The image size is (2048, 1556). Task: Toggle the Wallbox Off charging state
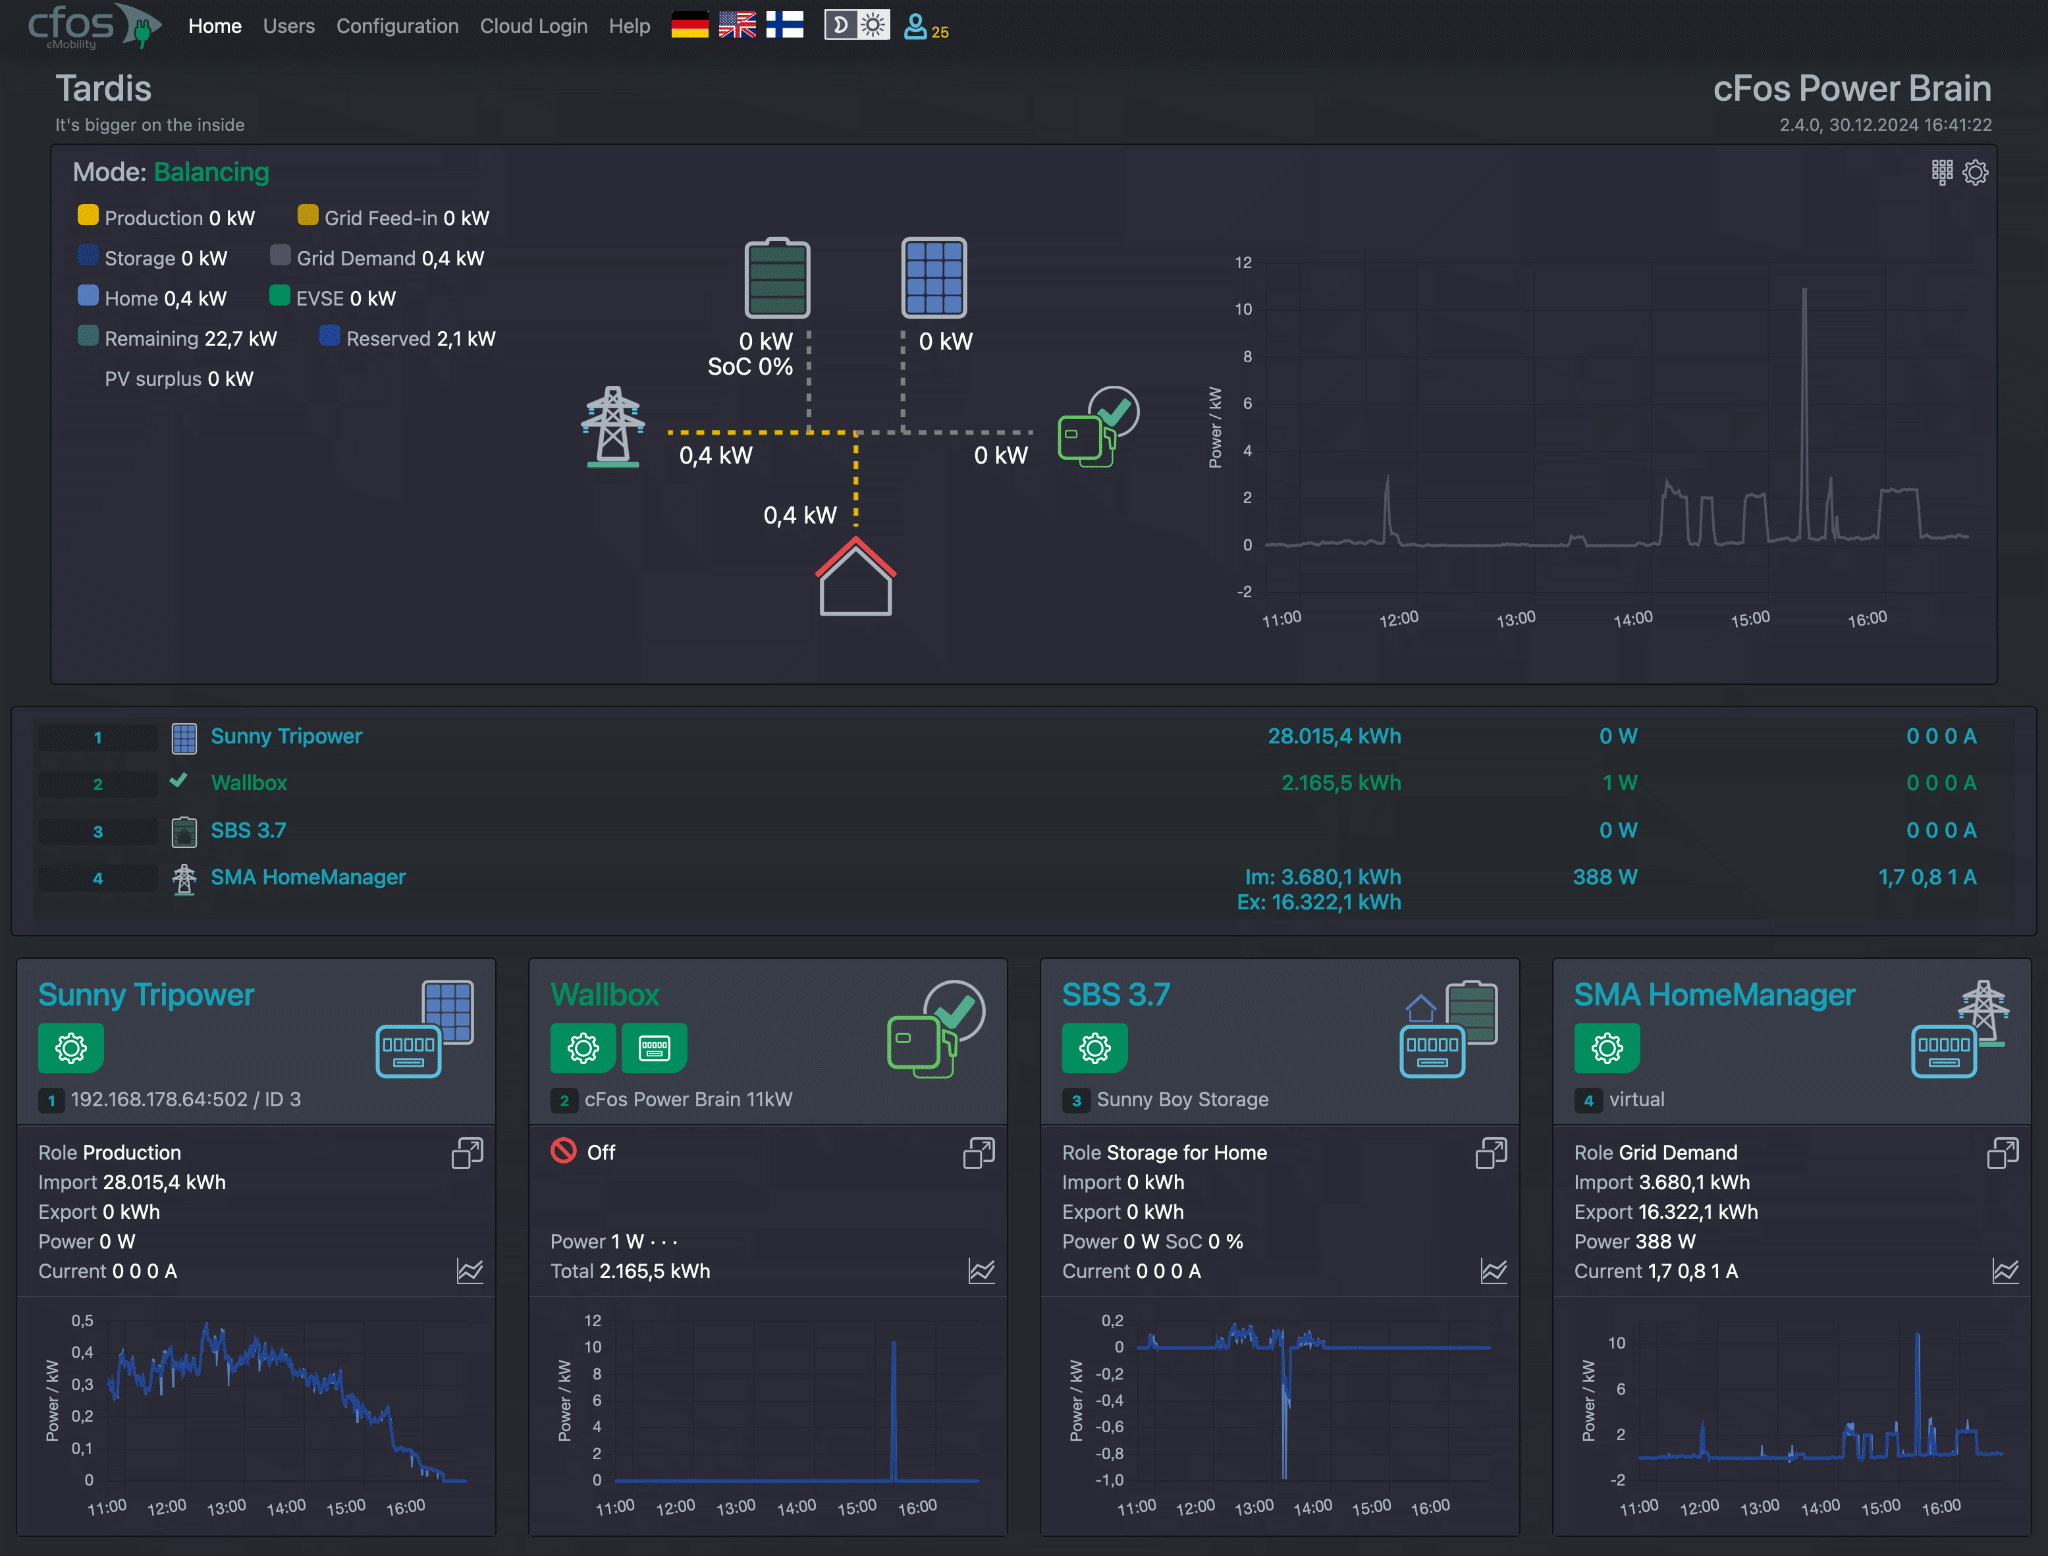pyautogui.click(x=583, y=1152)
